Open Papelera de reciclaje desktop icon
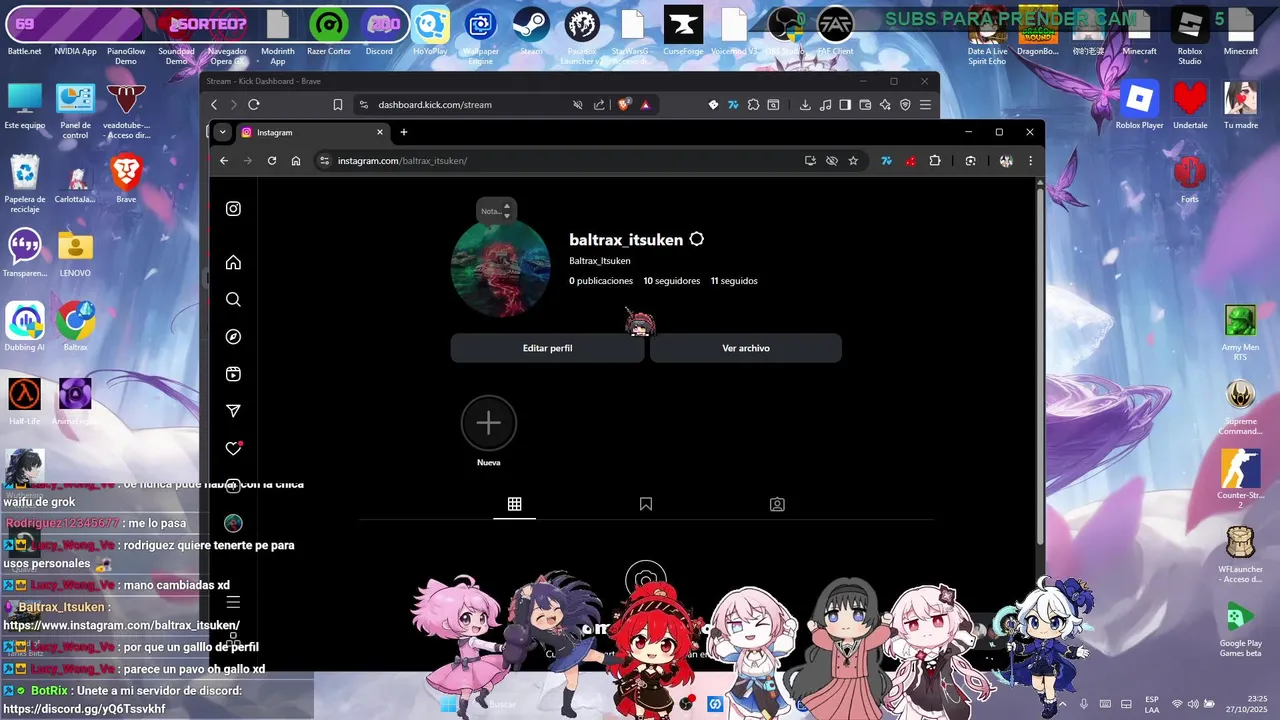The width and height of the screenshot is (1280, 720). click(25, 184)
